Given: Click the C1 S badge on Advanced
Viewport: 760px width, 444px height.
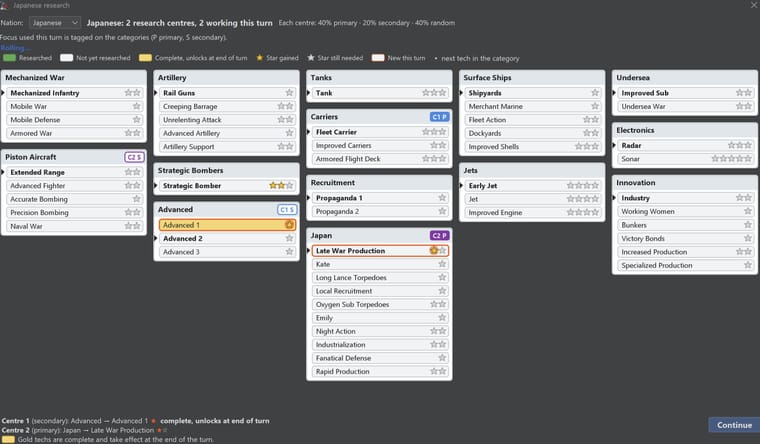Looking at the screenshot, I should pos(286,209).
